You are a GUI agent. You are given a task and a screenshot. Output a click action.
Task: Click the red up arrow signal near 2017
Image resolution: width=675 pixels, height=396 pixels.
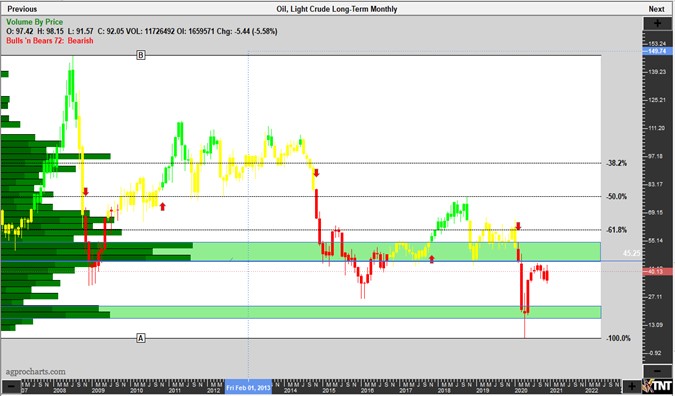432,259
